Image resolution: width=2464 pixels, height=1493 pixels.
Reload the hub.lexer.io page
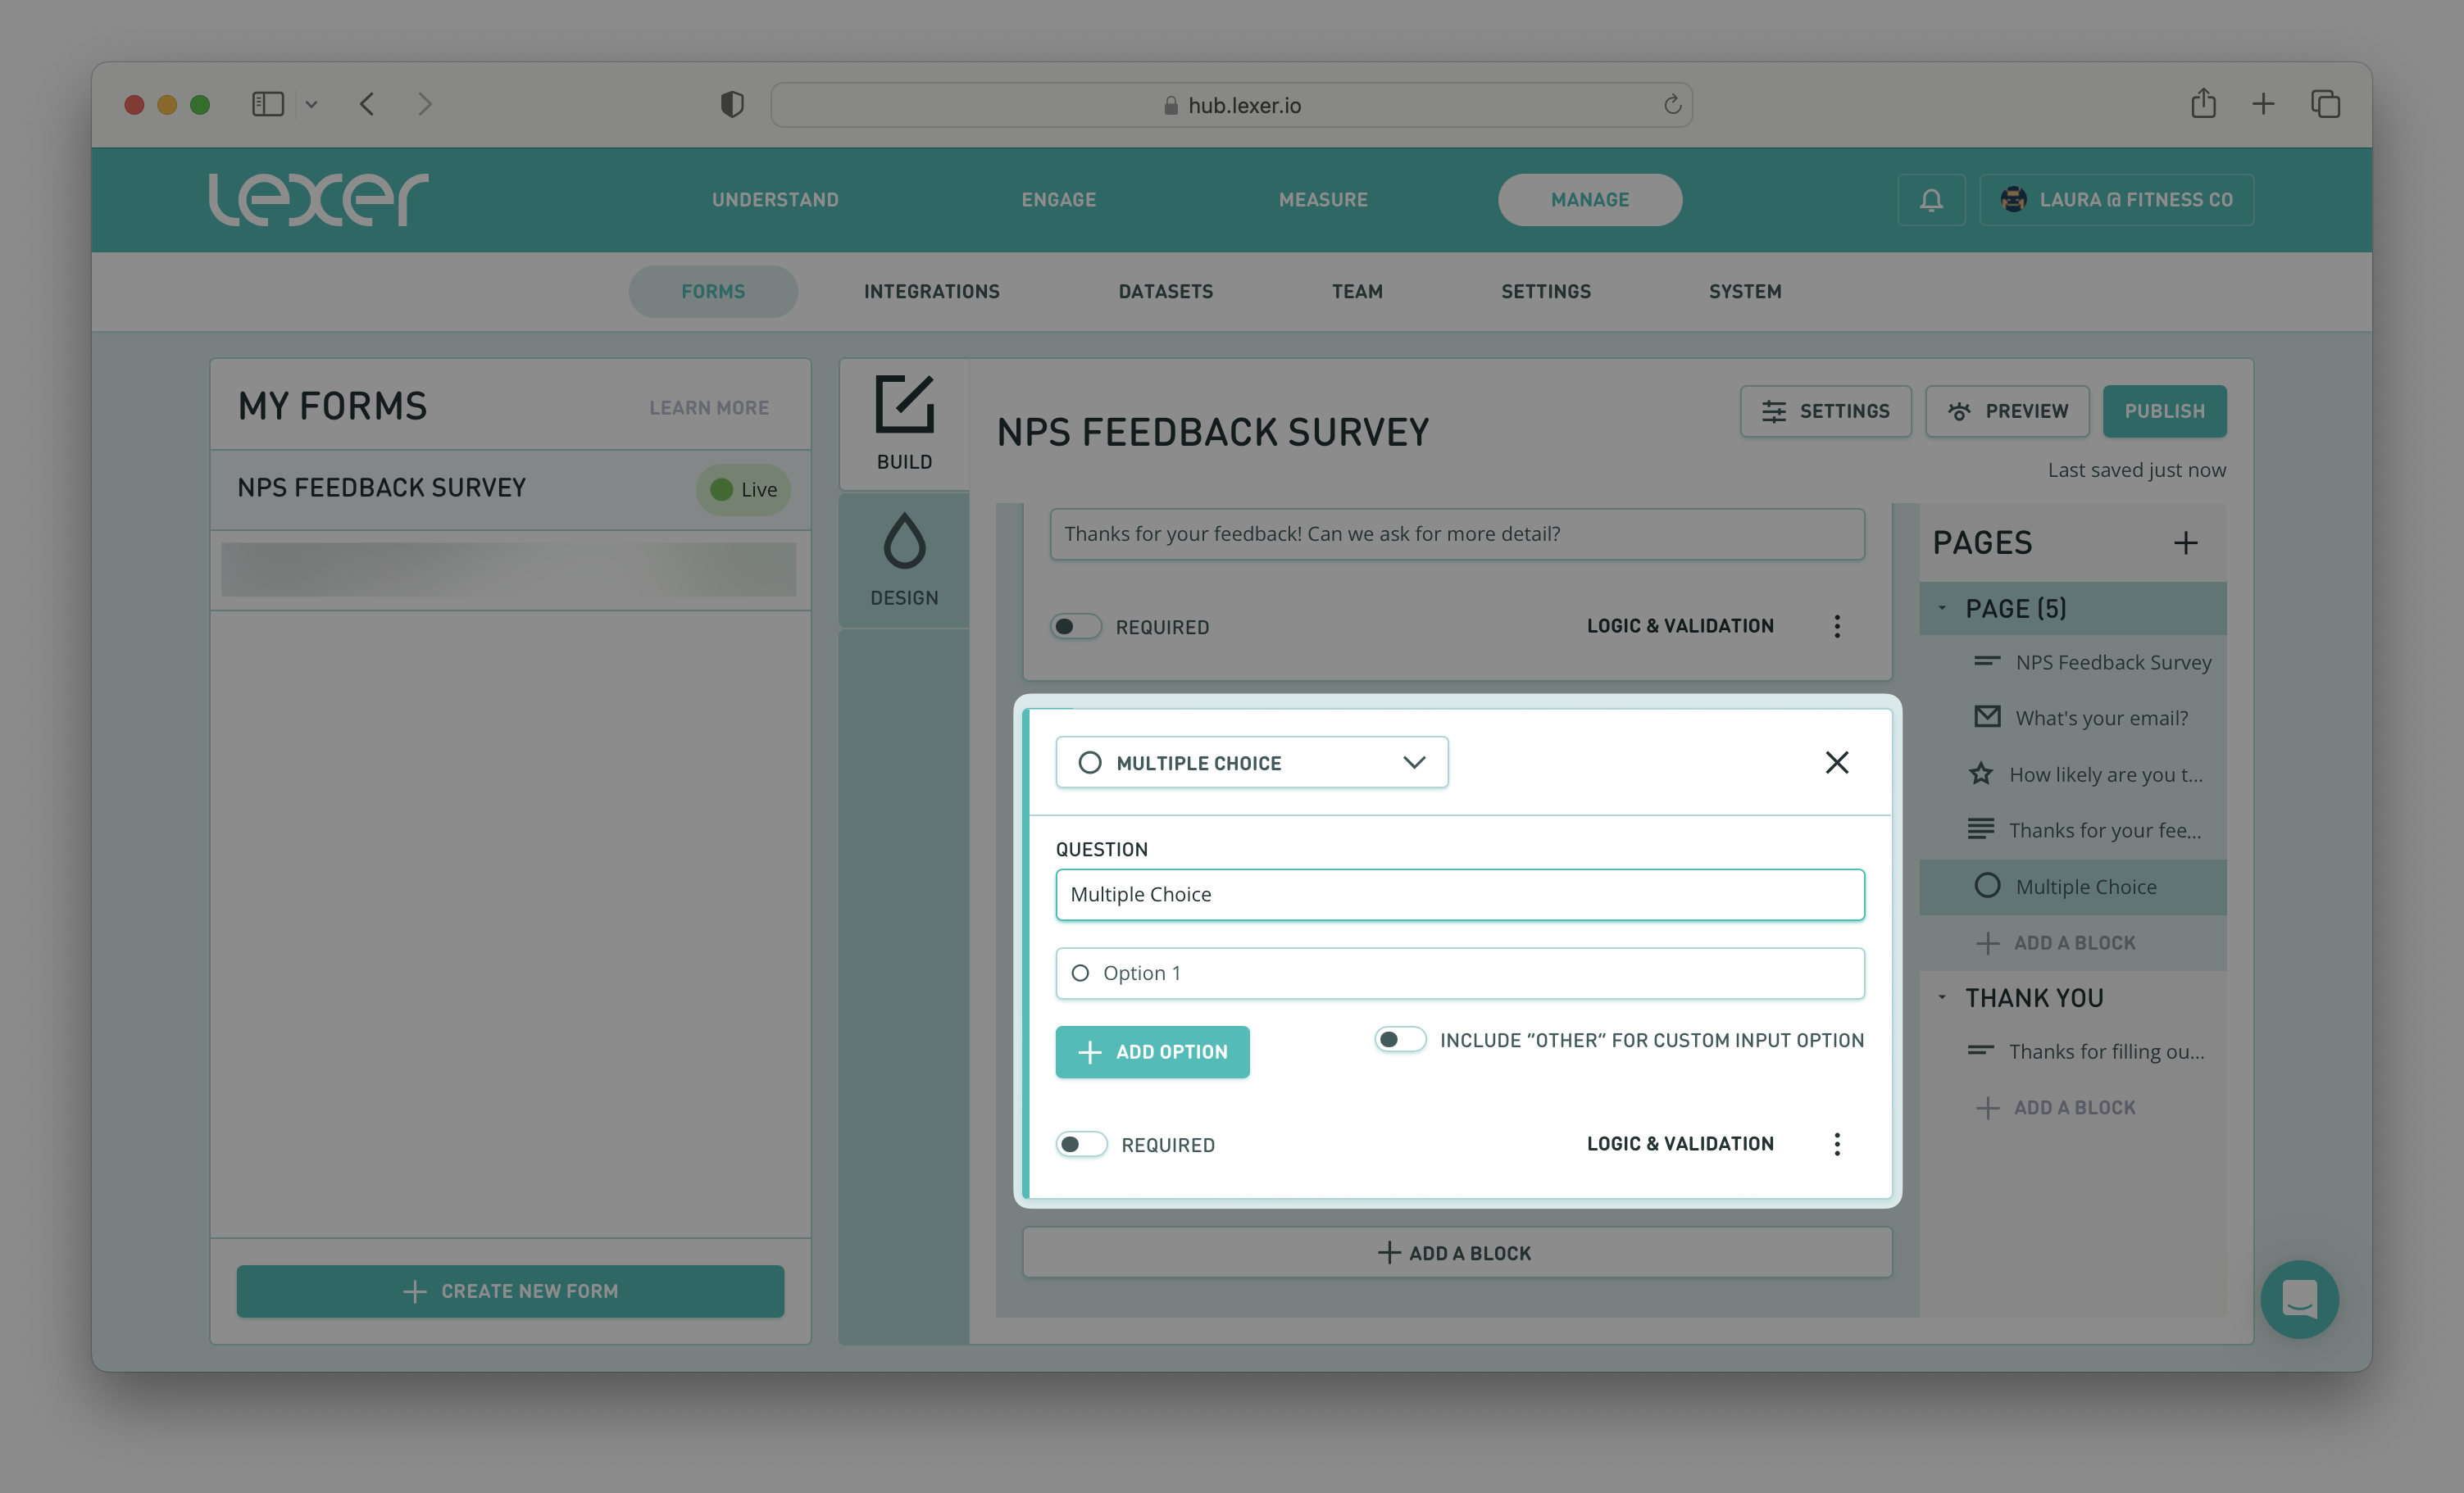click(x=1671, y=104)
